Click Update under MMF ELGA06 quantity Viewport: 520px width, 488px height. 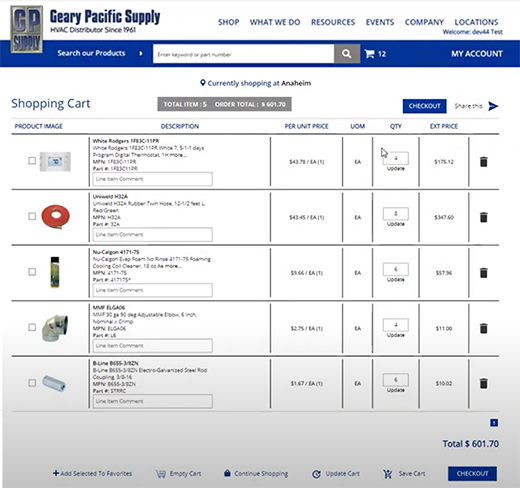coord(396,335)
